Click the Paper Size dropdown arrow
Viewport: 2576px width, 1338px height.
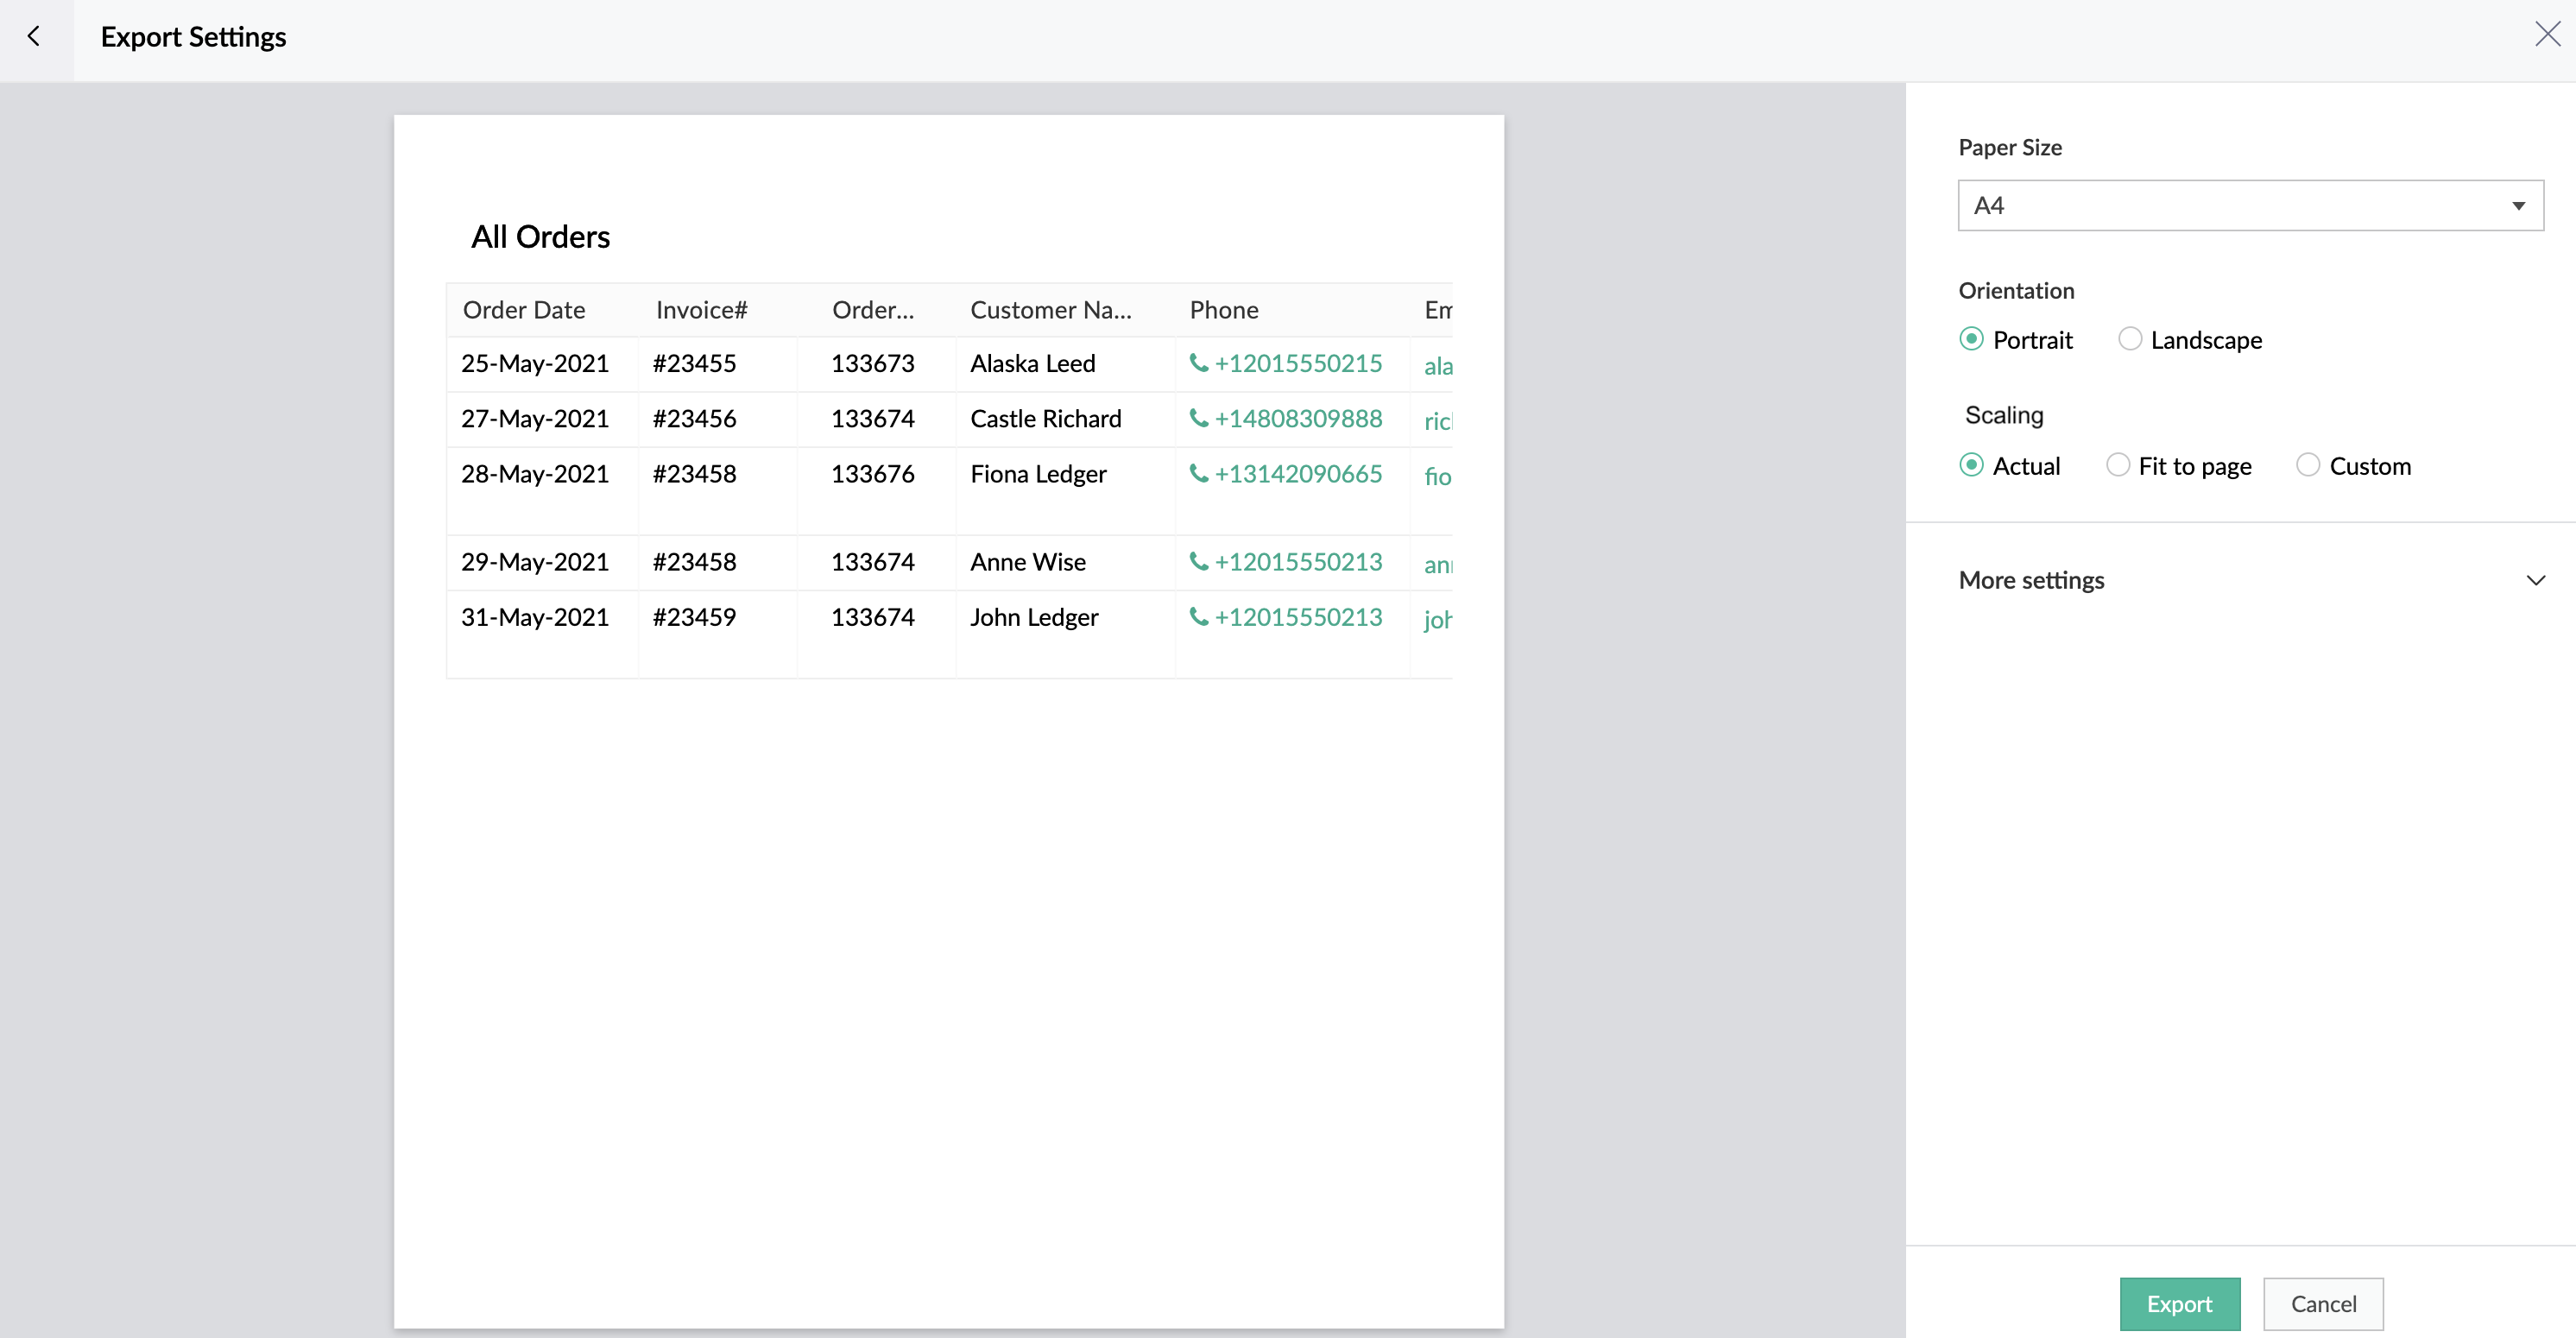point(2517,206)
